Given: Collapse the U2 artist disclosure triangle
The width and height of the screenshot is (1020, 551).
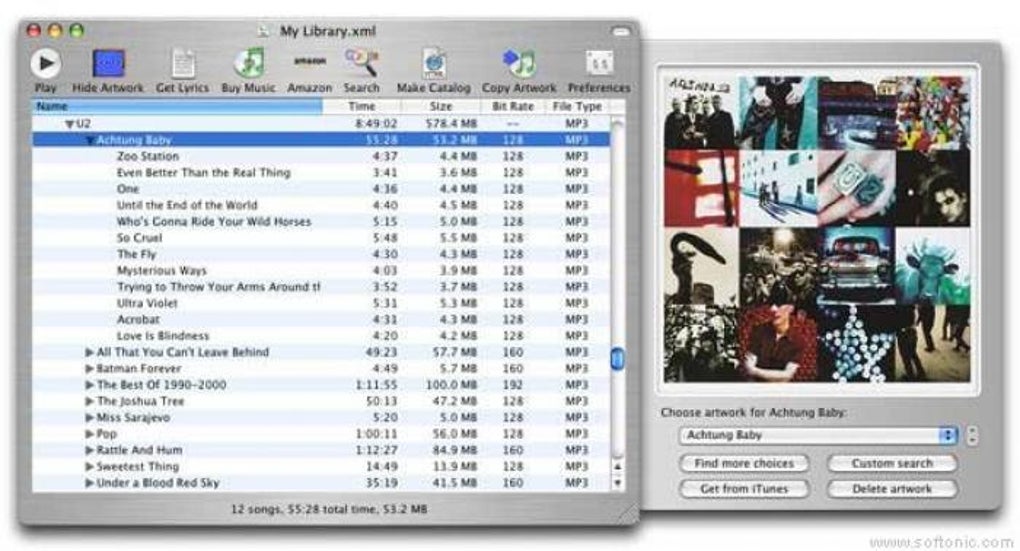Looking at the screenshot, I should click(70, 124).
